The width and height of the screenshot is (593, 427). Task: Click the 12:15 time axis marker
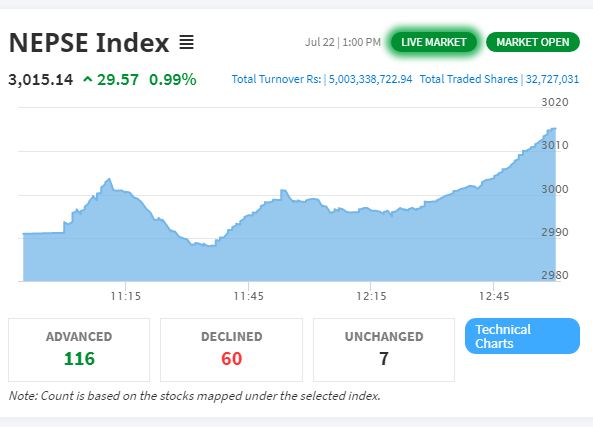click(x=371, y=296)
